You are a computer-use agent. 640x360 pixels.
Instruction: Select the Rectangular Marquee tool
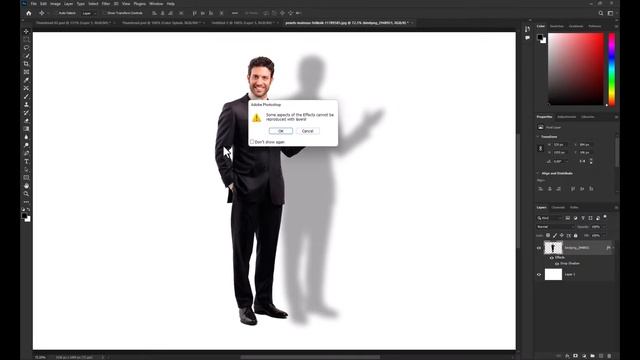click(27, 40)
